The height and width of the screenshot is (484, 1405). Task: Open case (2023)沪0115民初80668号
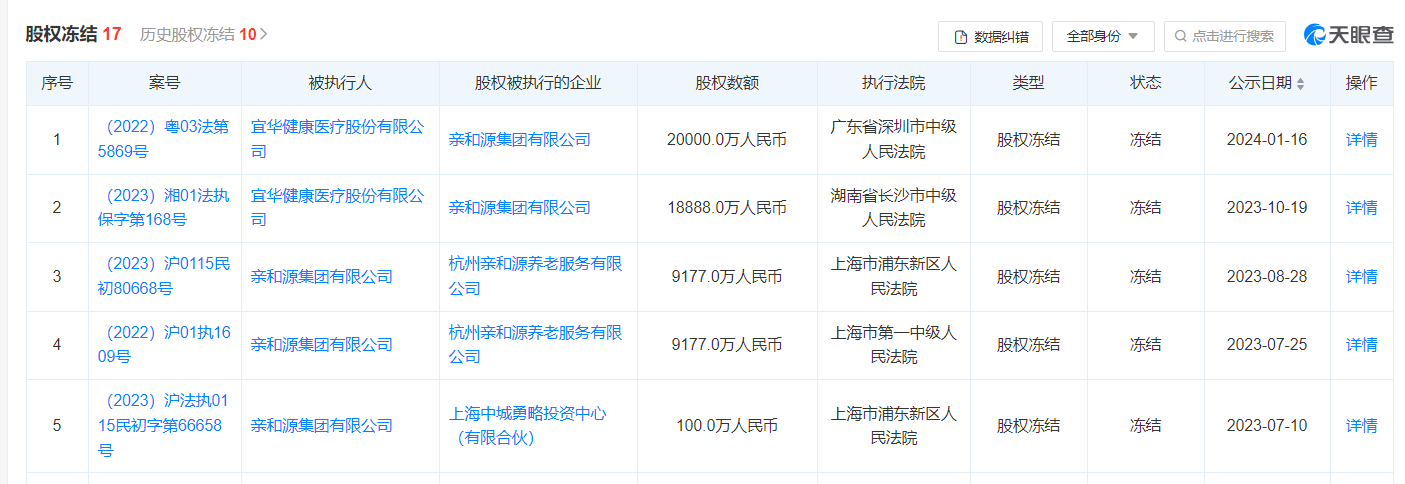point(165,277)
